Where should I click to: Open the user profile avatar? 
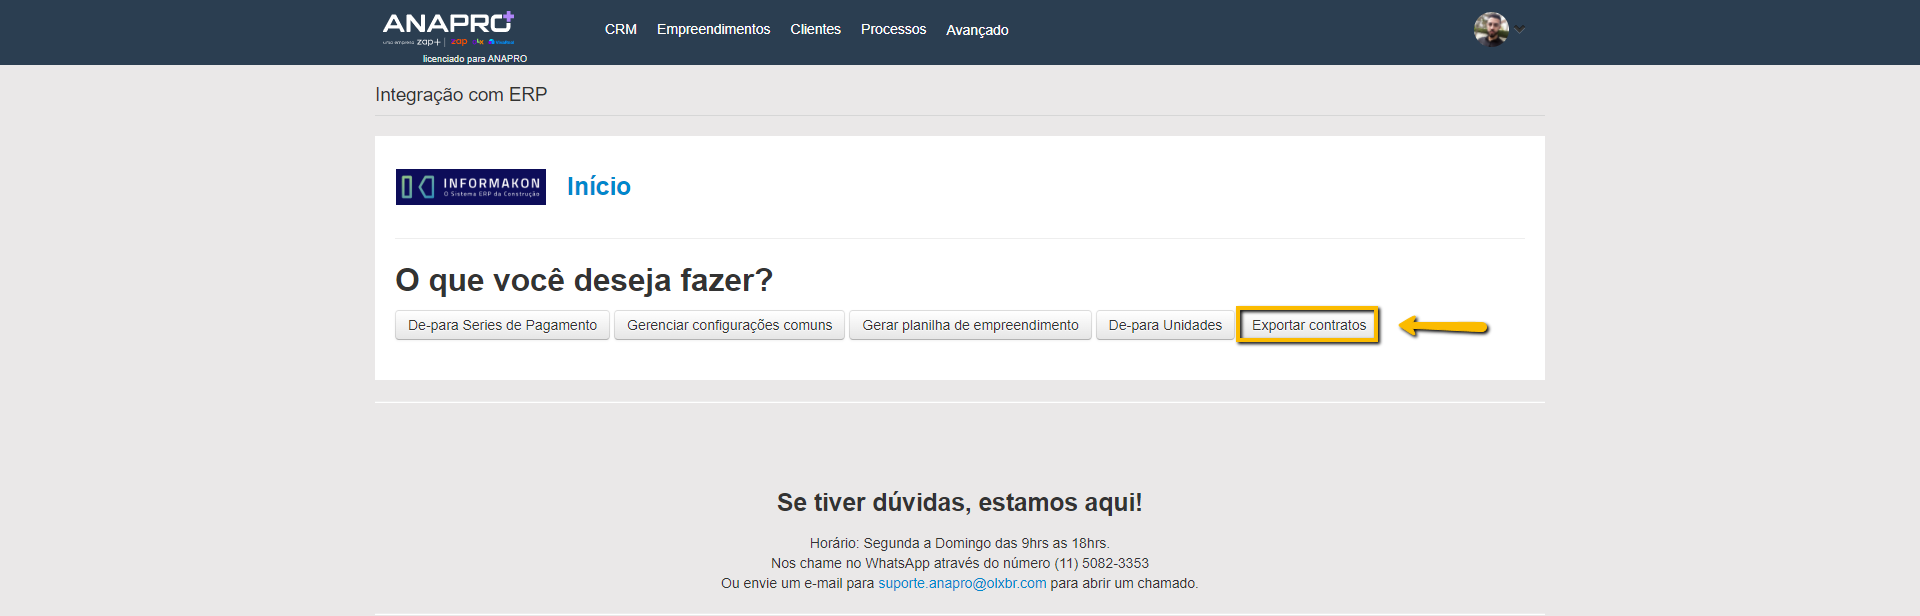[1490, 29]
